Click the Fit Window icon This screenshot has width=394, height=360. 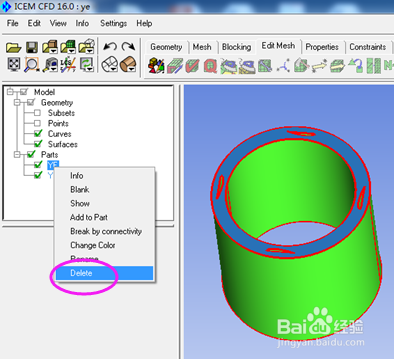[14, 64]
